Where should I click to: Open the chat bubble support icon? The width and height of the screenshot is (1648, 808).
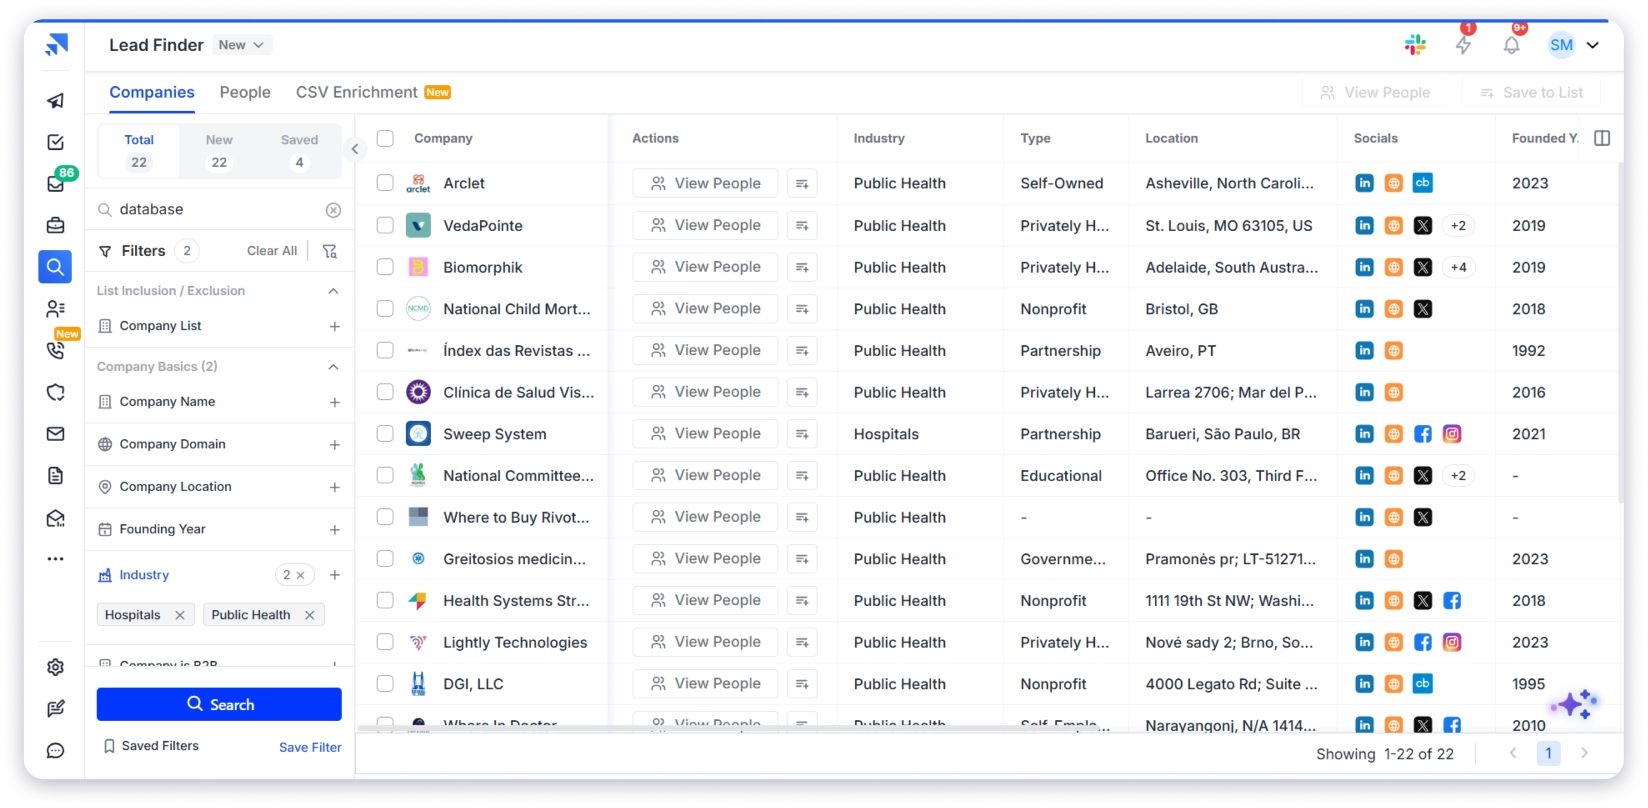tap(56, 751)
